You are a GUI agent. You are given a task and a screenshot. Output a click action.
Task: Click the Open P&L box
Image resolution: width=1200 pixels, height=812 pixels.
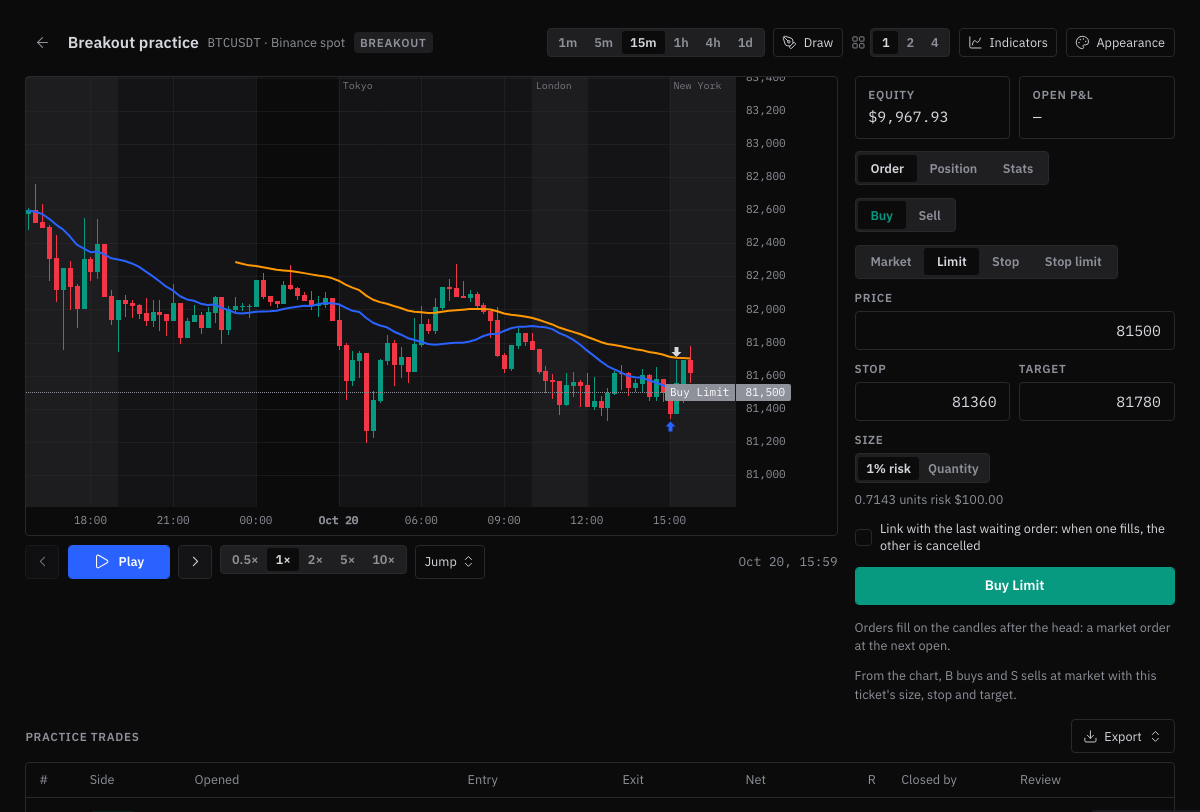(x=1097, y=107)
